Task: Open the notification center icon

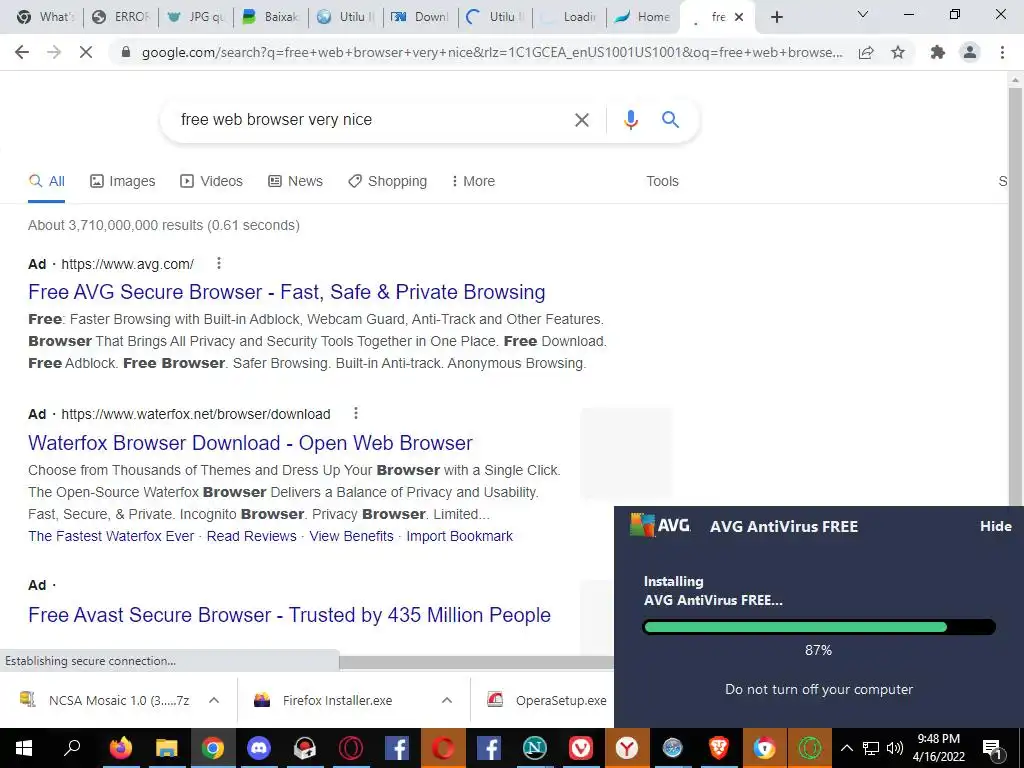Action: click(992, 748)
